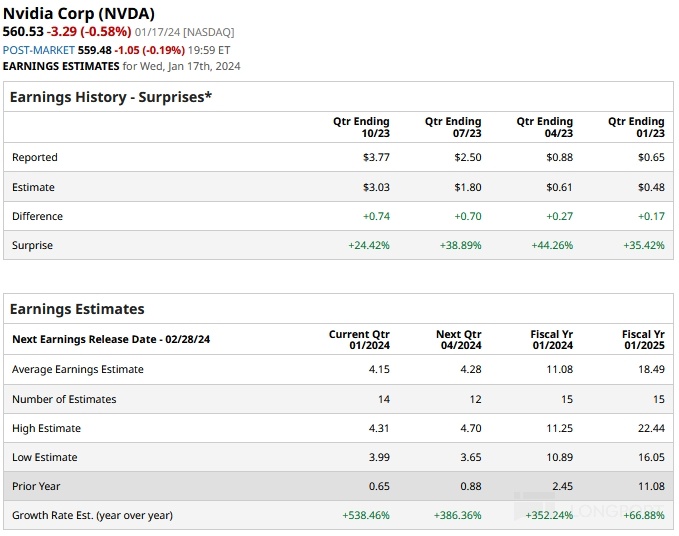This screenshot has height=536, width=679.
Task: Click the +44.26% surprise value
Action: [551, 245]
